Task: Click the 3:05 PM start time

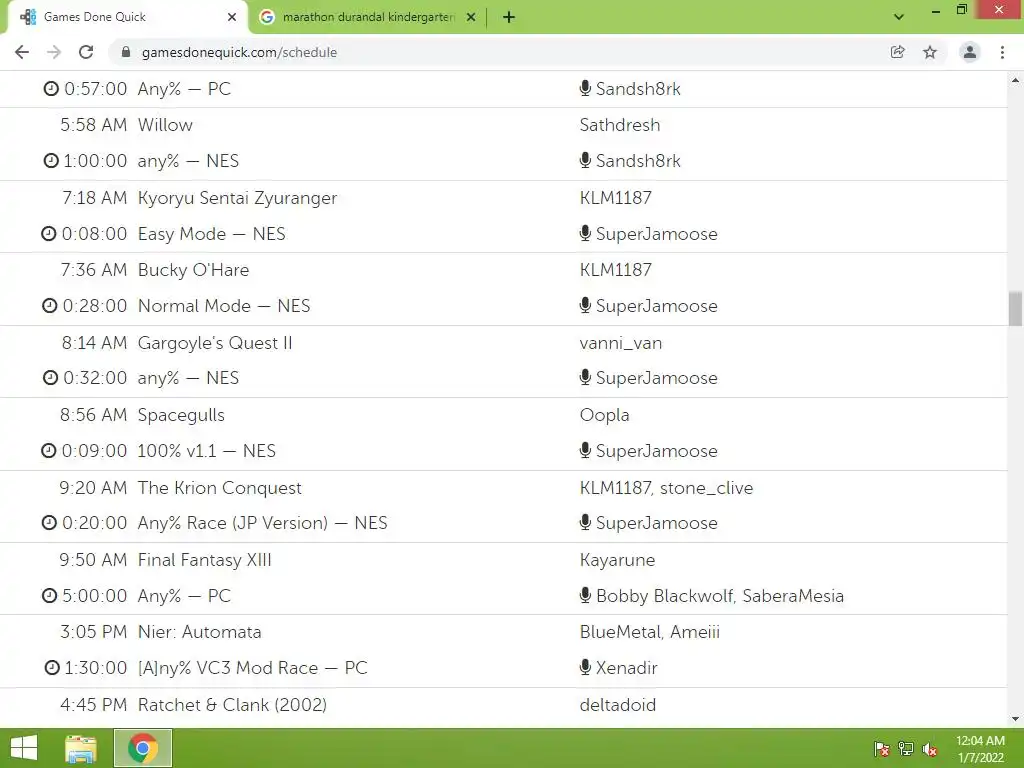Action: click(93, 632)
